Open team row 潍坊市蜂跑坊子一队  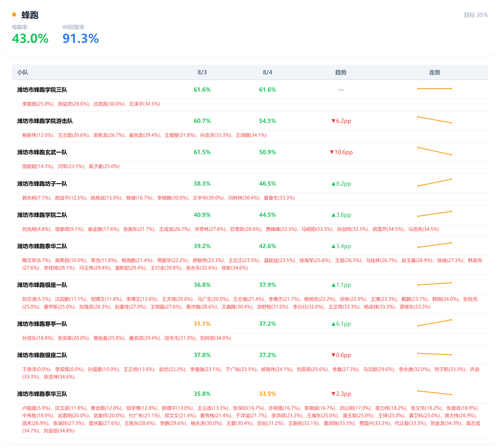point(42,184)
